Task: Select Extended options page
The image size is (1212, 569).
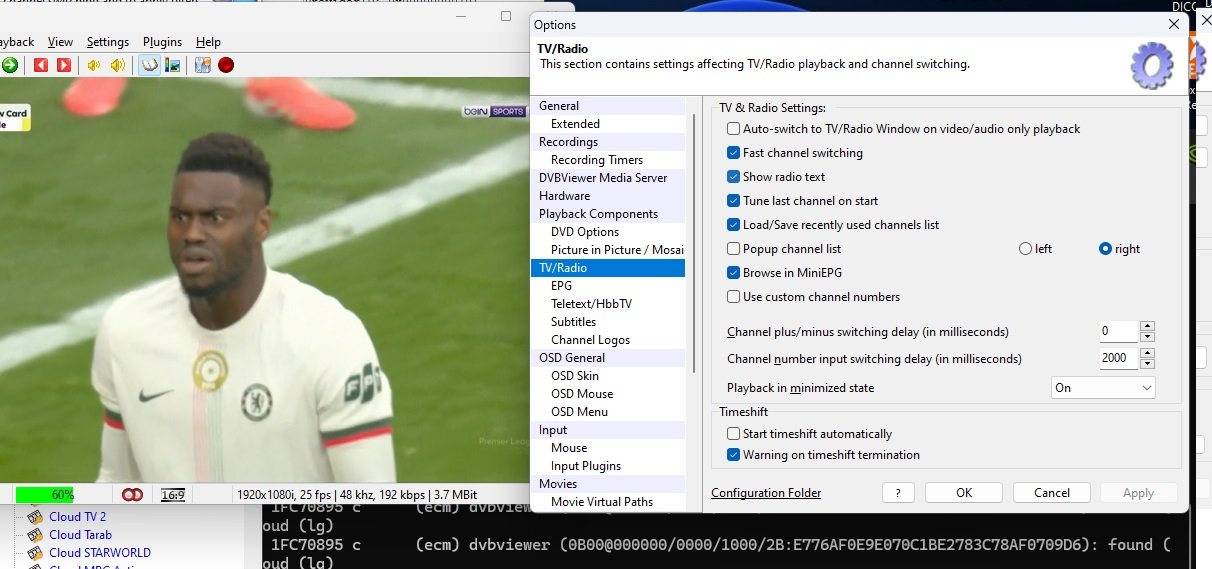Action: pos(575,124)
